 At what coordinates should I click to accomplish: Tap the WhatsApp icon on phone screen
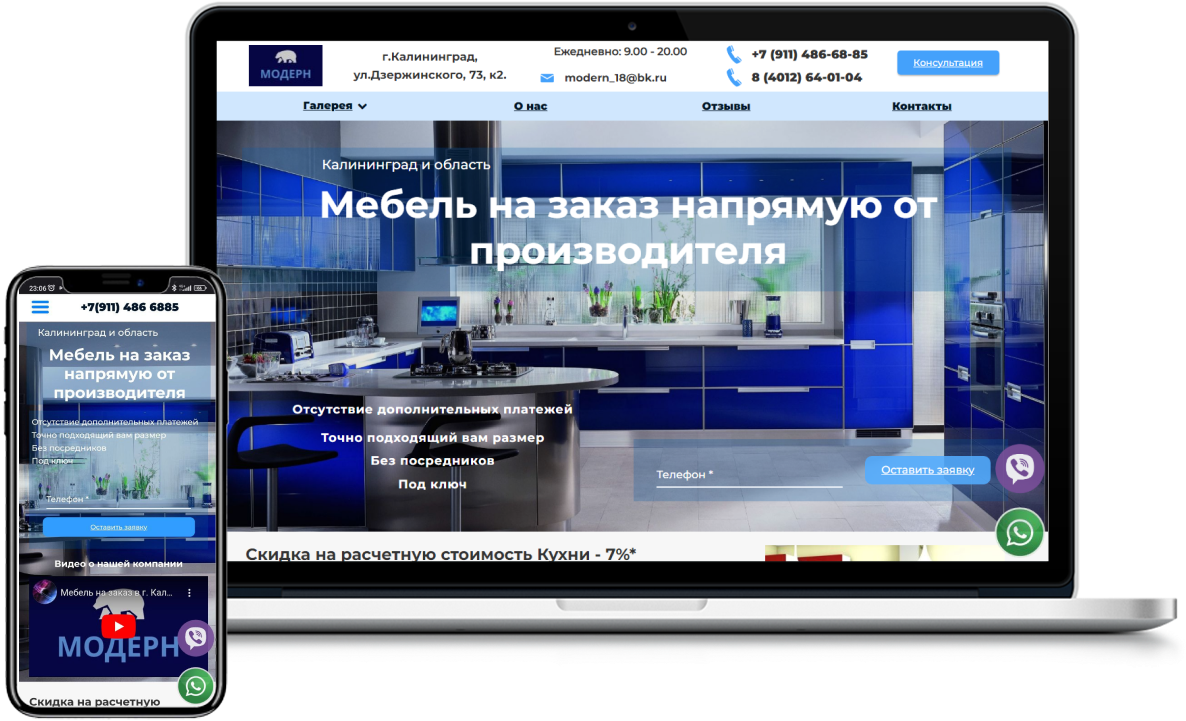(195, 685)
